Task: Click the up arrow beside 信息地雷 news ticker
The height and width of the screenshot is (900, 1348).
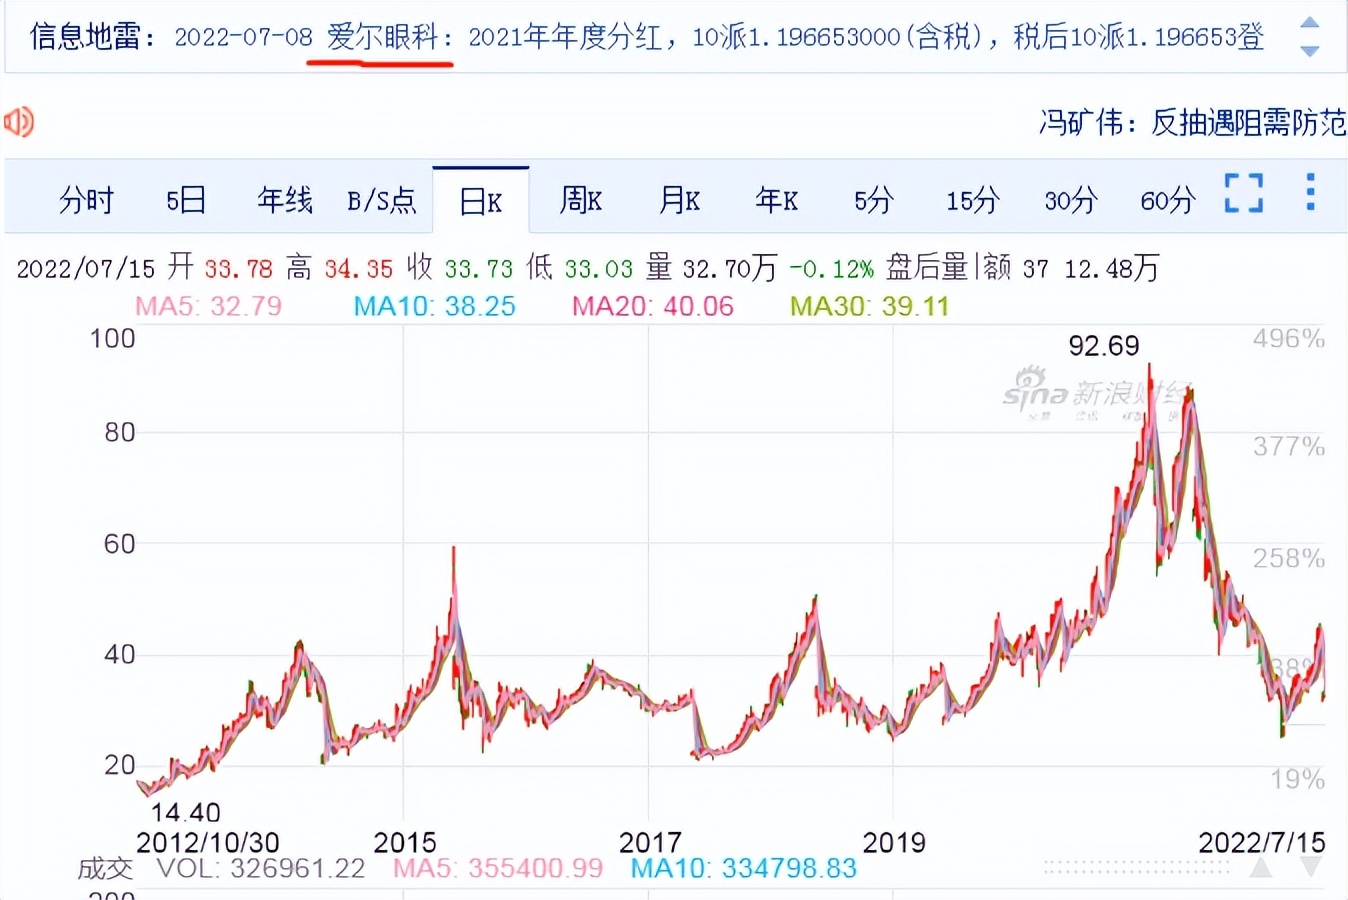Action: pos(1310,20)
